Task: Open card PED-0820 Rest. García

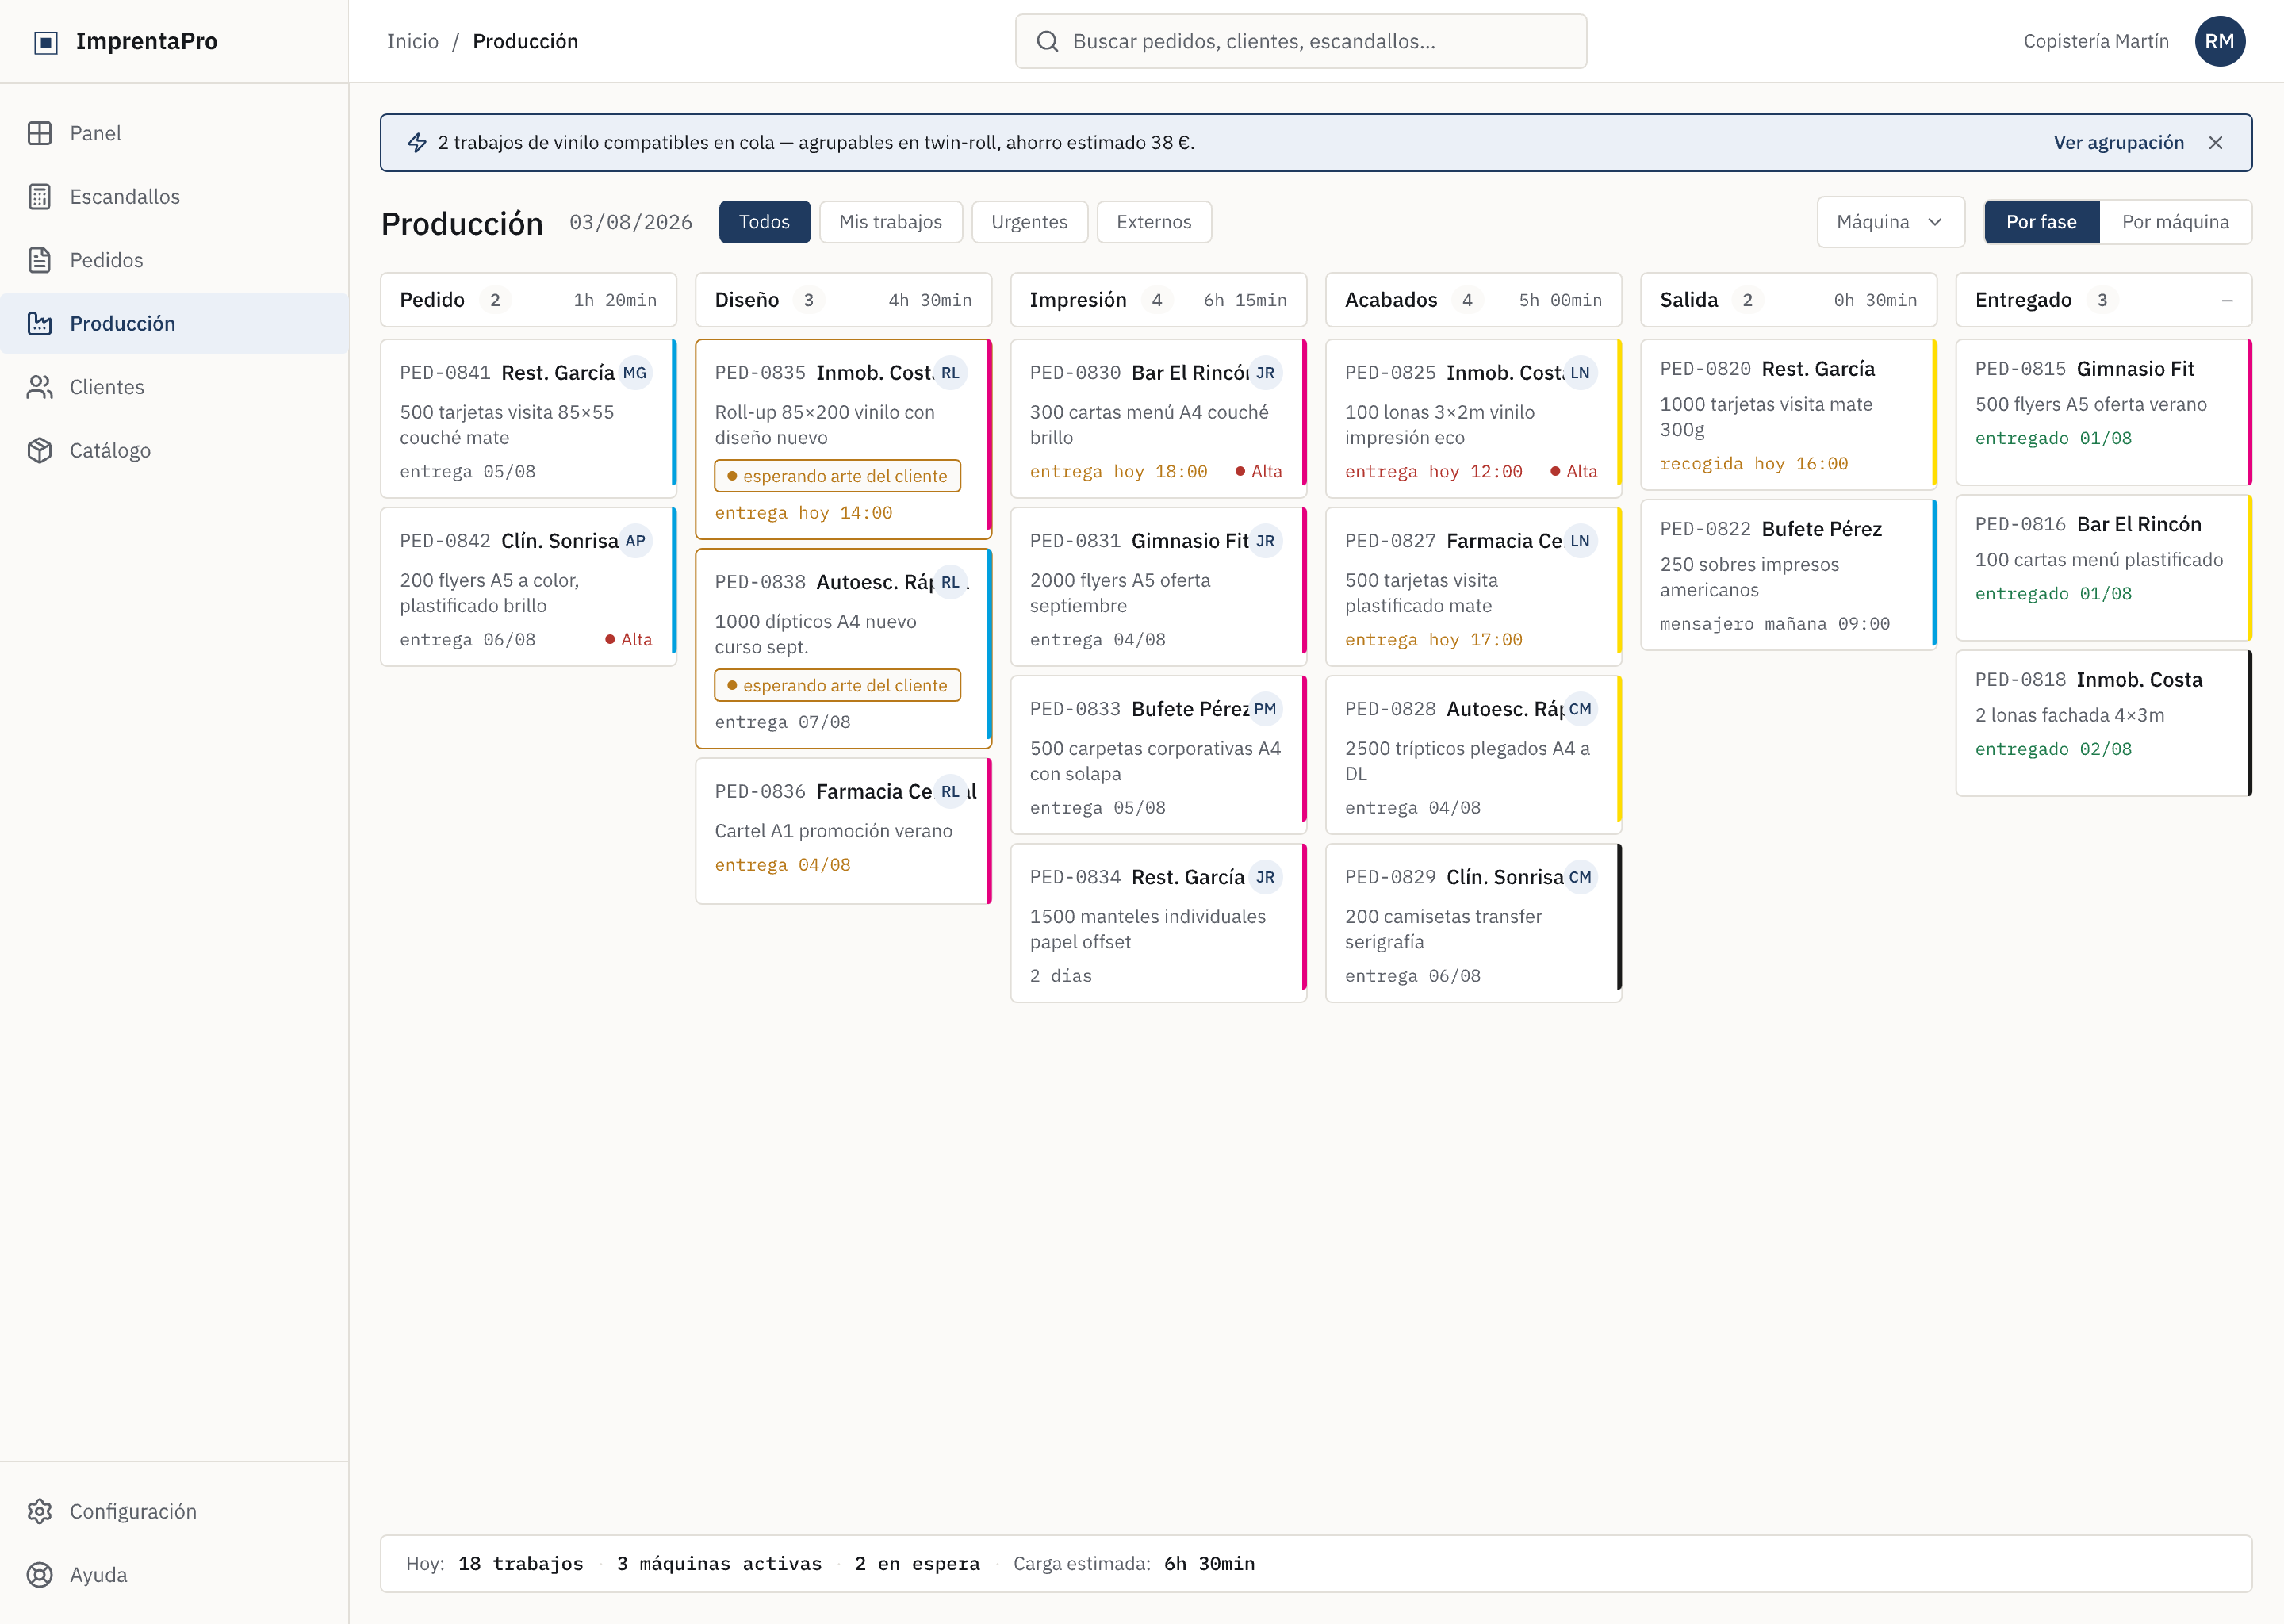Action: pos(1788,415)
